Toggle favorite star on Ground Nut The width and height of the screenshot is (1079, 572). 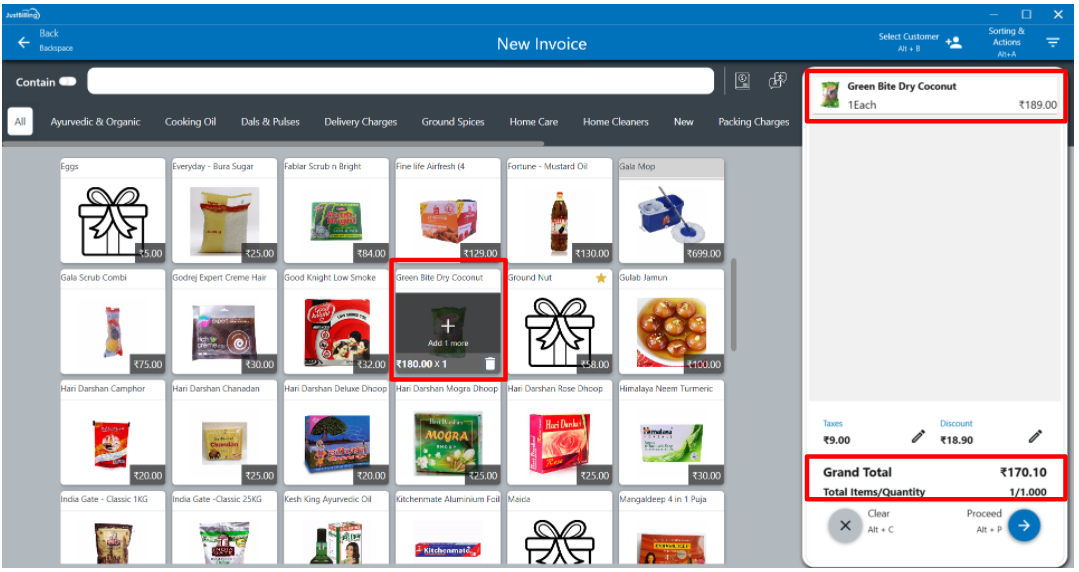(x=601, y=278)
